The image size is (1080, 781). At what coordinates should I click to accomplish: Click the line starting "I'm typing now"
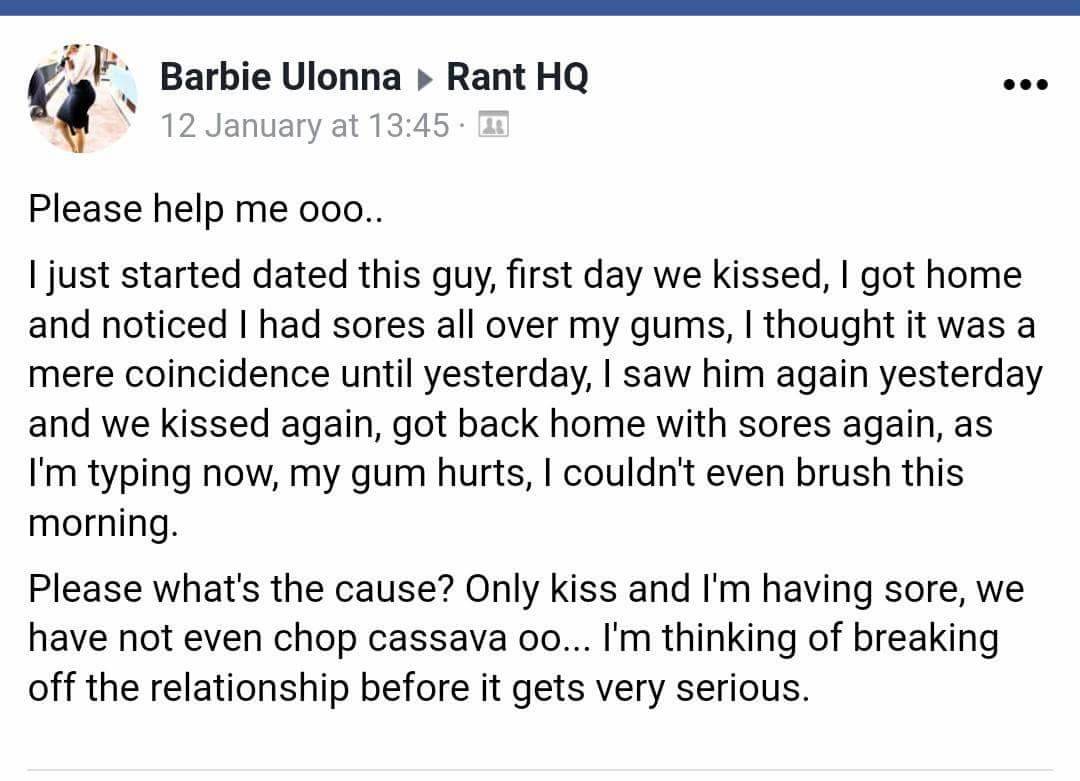pyautogui.click(x=495, y=473)
